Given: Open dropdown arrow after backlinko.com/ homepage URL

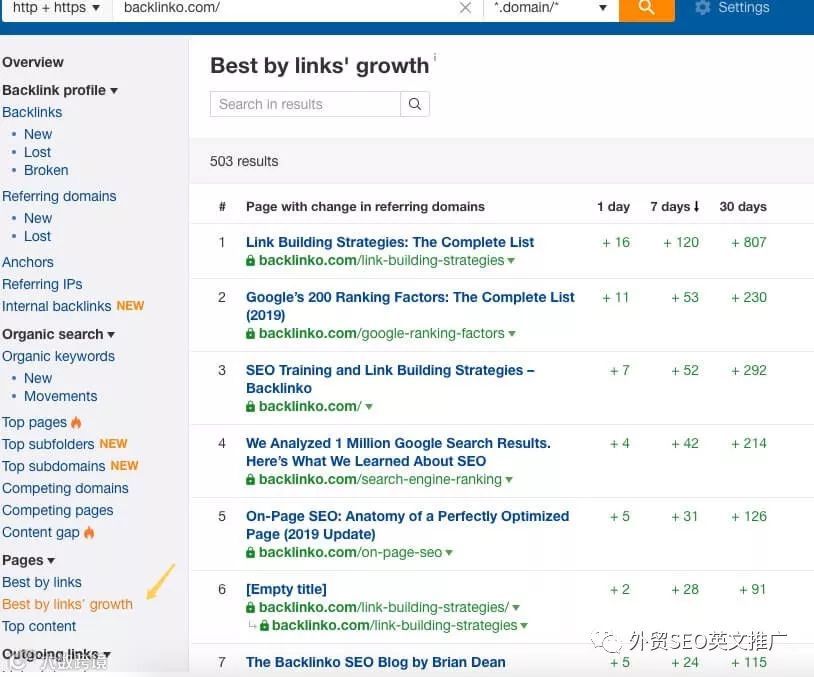Looking at the screenshot, I should point(369,407).
